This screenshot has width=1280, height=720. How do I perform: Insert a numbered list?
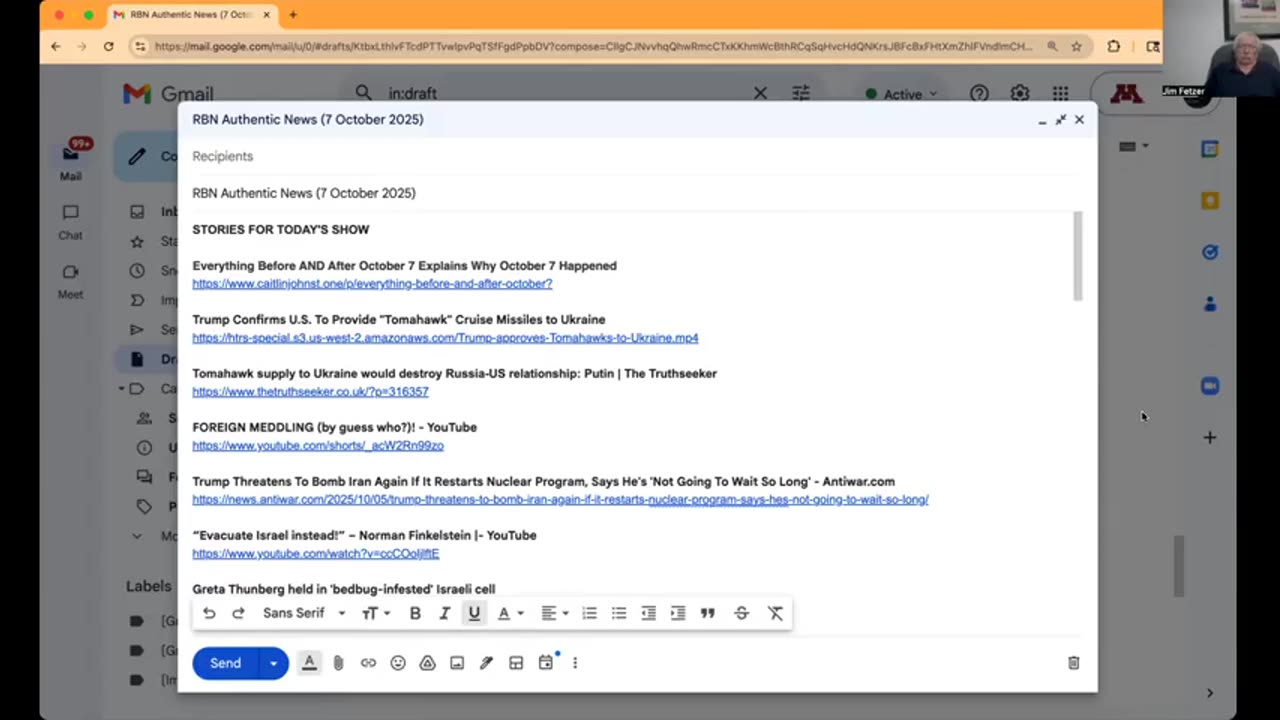click(x=590, y=613)
